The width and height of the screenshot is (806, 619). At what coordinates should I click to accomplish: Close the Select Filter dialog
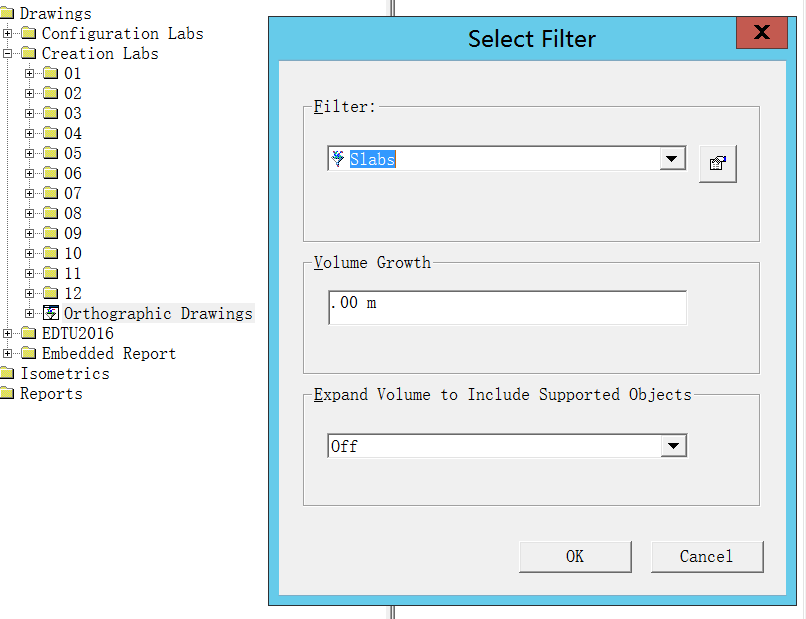[x=762, y=32]
